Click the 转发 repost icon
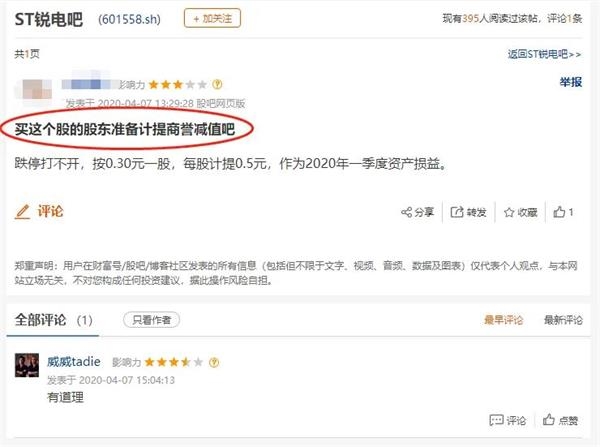 pos(457,212)
